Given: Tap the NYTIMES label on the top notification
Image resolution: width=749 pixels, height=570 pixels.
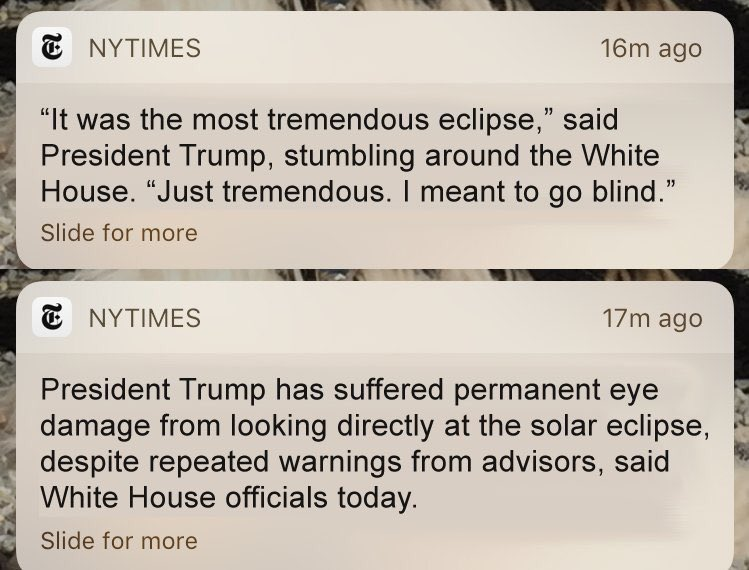Looking at the screenshot, I should click(145, 48).
